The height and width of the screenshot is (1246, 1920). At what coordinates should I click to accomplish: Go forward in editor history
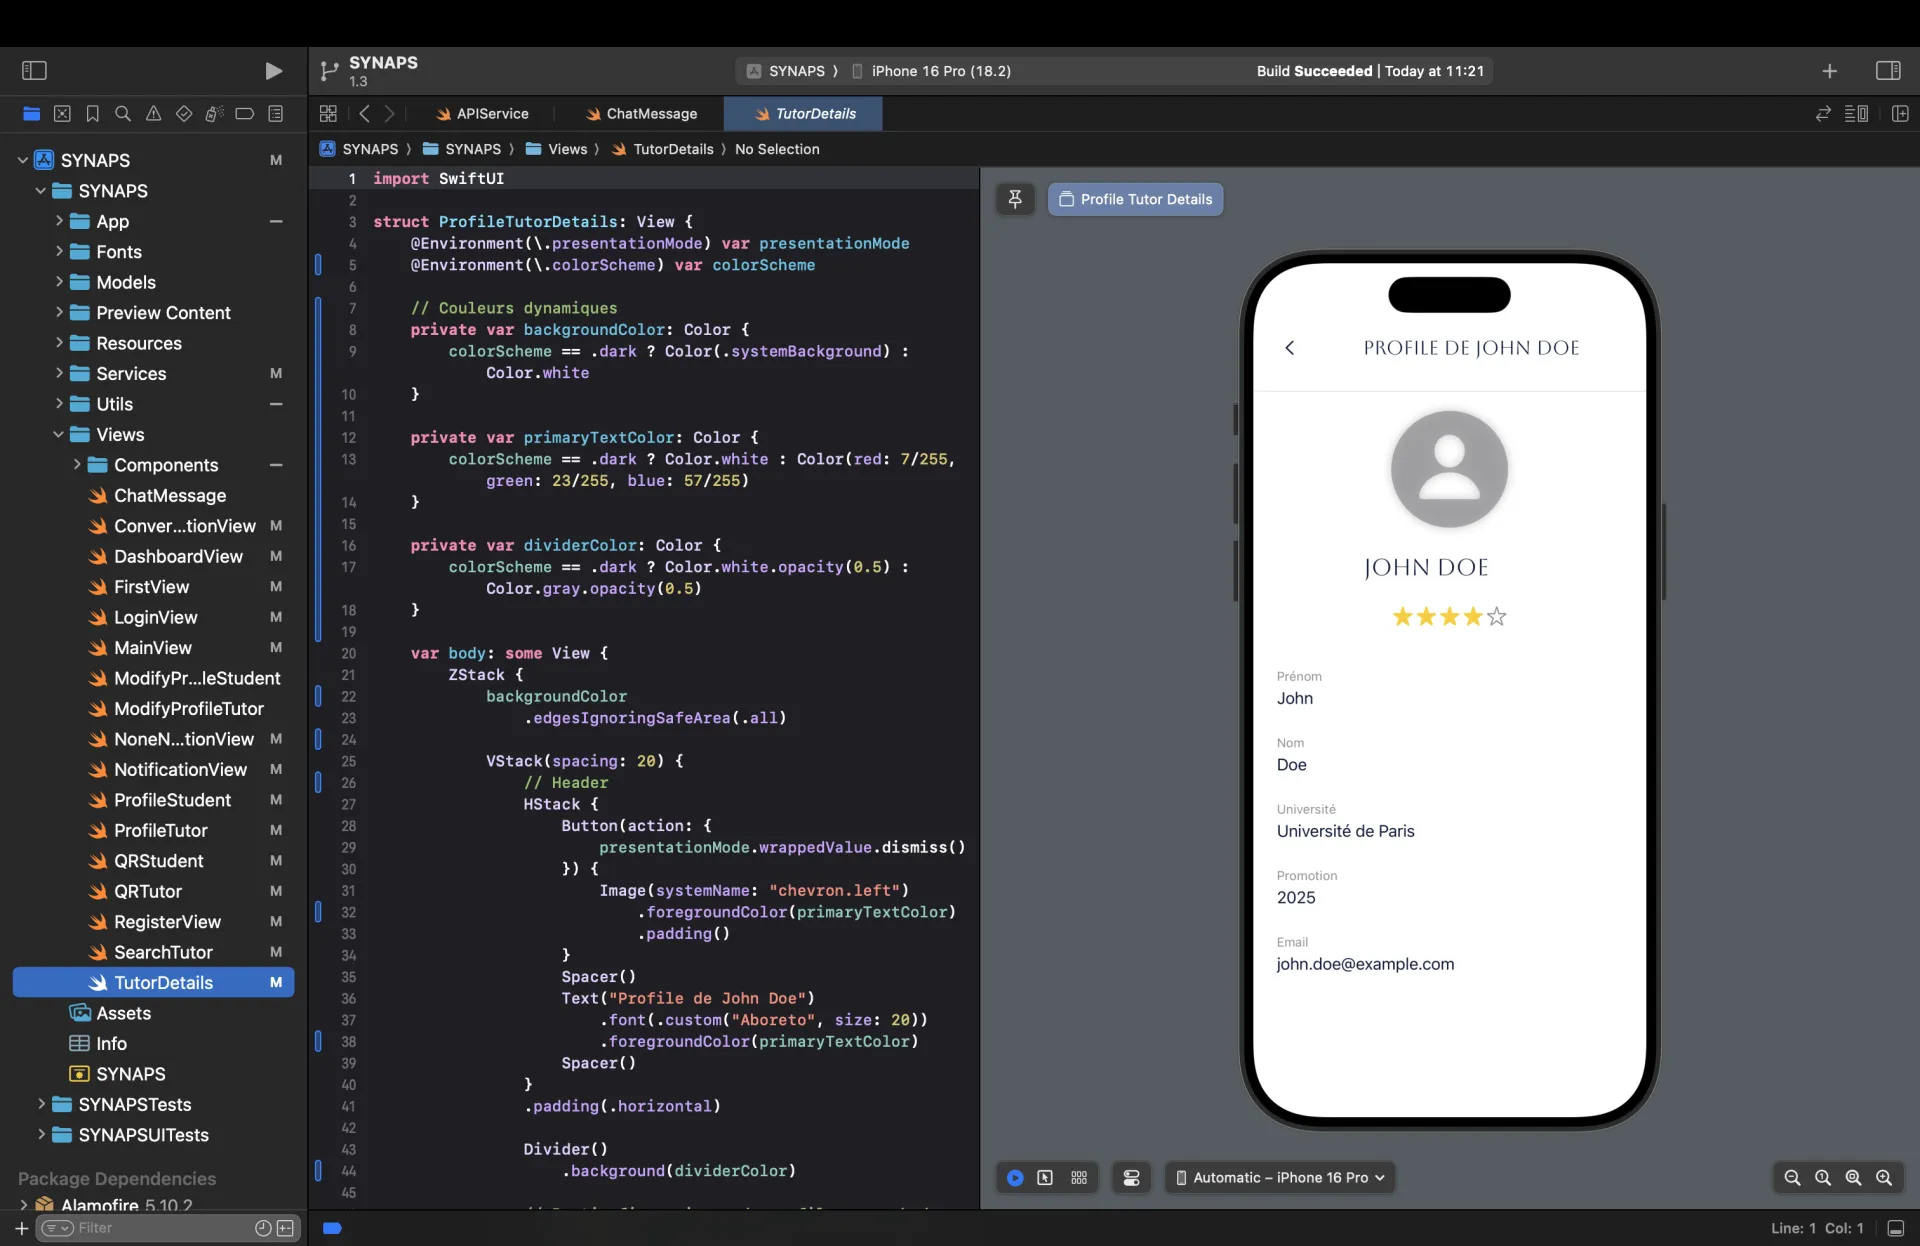[x=390, y=114]
